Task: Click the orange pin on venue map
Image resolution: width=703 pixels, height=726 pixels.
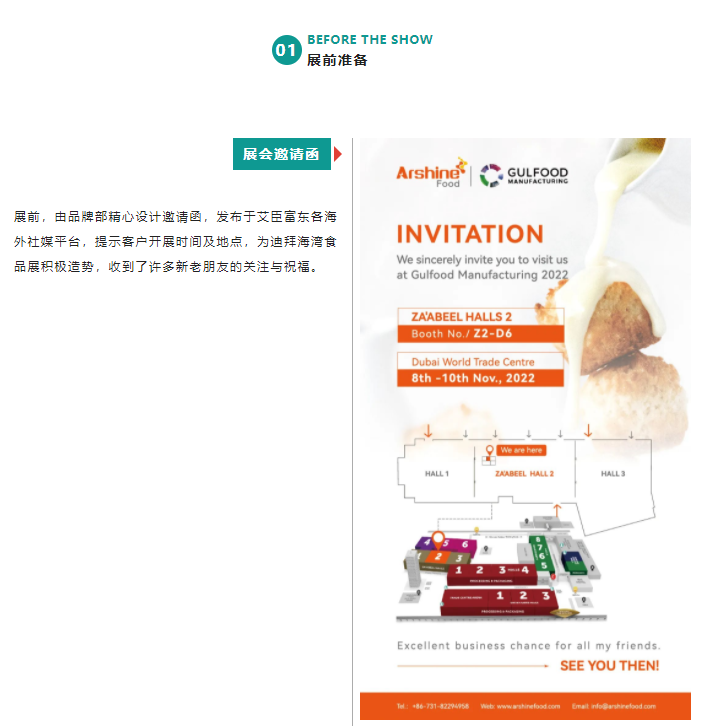Action: tap(438, 540)
